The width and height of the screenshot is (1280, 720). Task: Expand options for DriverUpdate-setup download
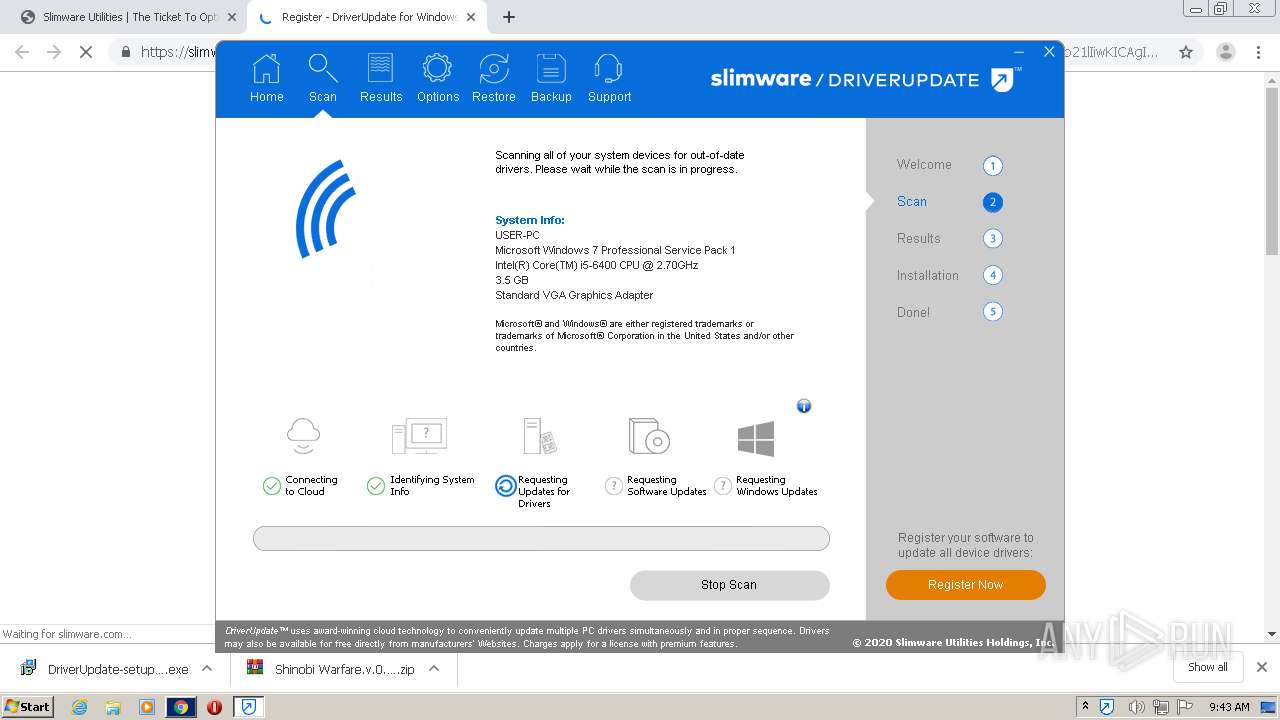coord(207,668)
